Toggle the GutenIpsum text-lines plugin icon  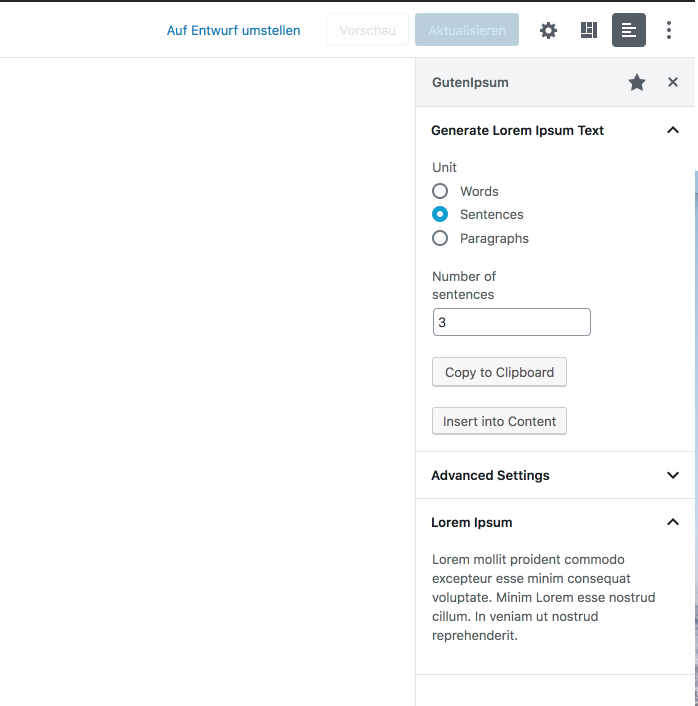[x=629, y=30]
